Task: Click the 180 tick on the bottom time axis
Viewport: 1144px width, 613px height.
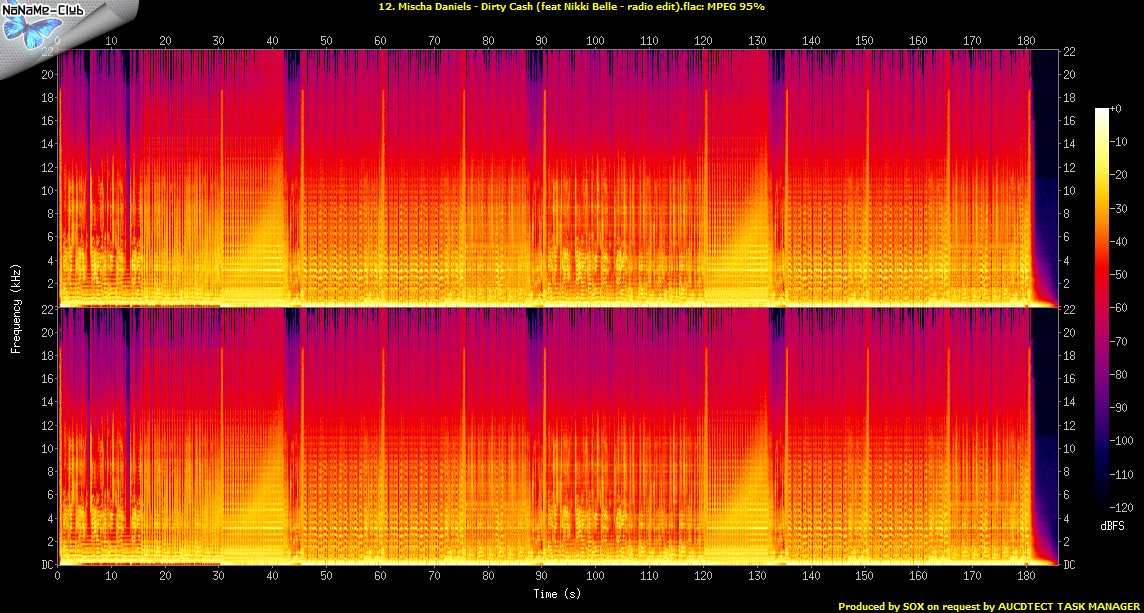Action: 1025,577
